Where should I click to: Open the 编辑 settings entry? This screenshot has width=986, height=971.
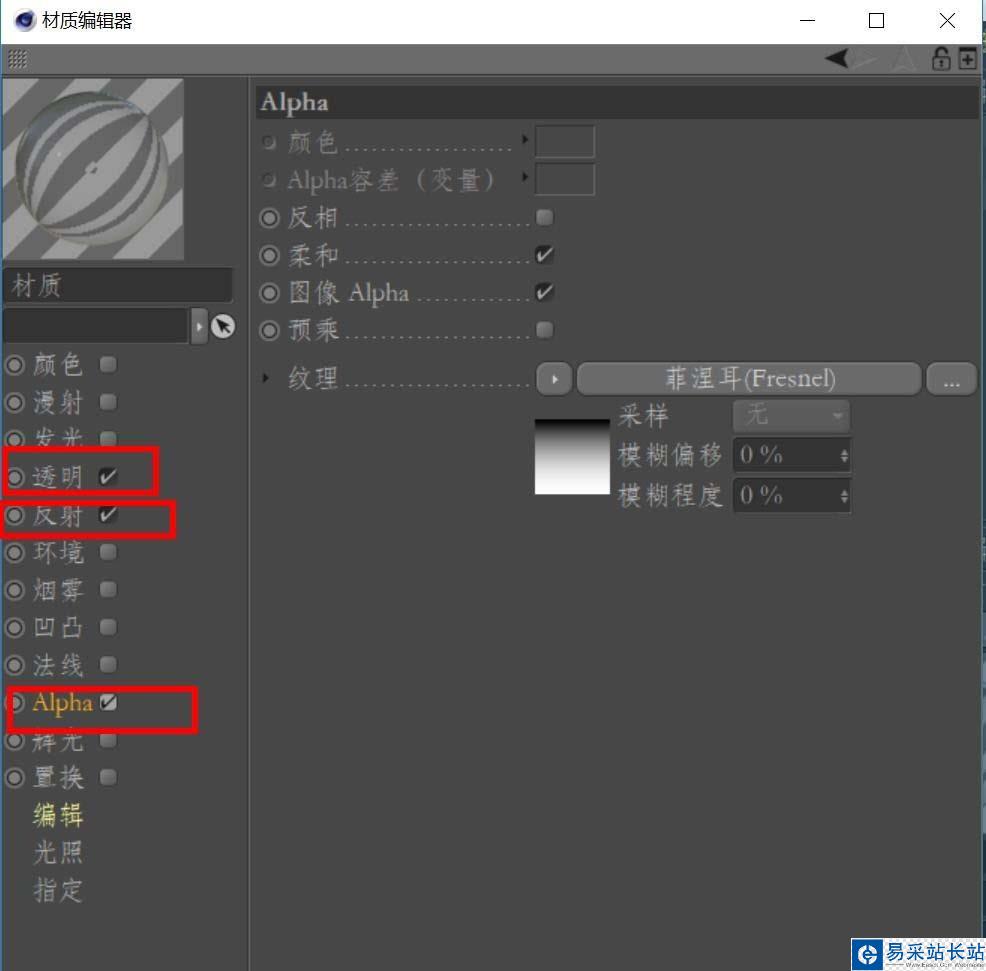(x=58, y=816)
